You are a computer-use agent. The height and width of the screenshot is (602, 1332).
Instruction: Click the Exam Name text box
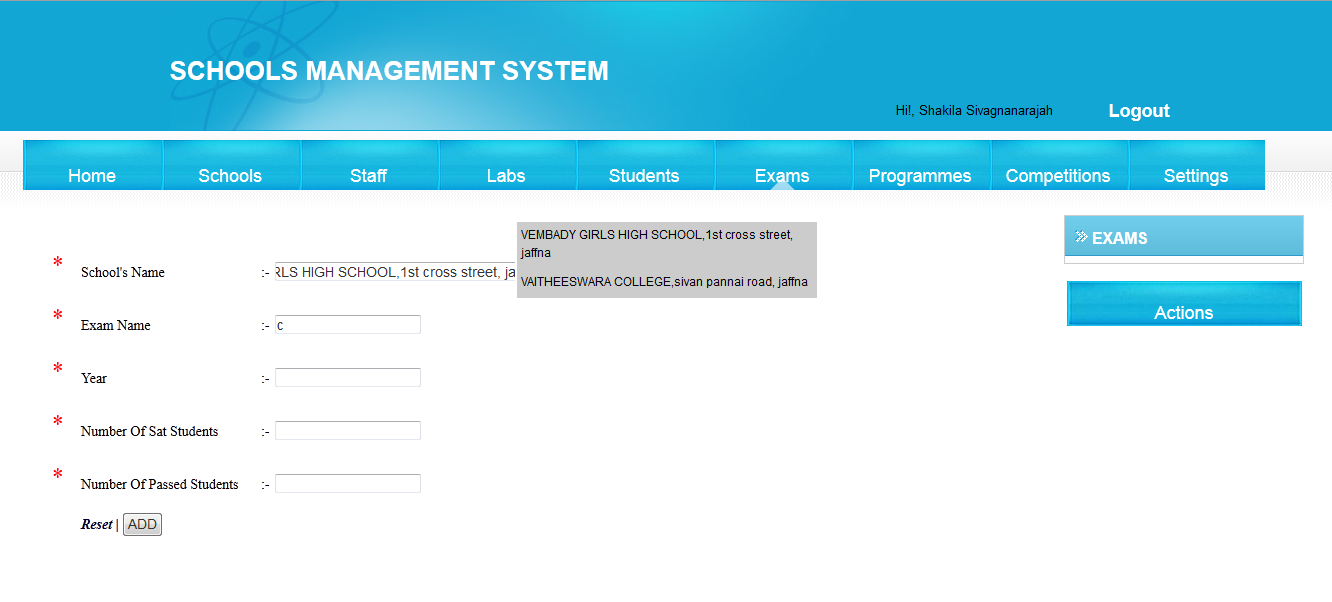(347, 324)
